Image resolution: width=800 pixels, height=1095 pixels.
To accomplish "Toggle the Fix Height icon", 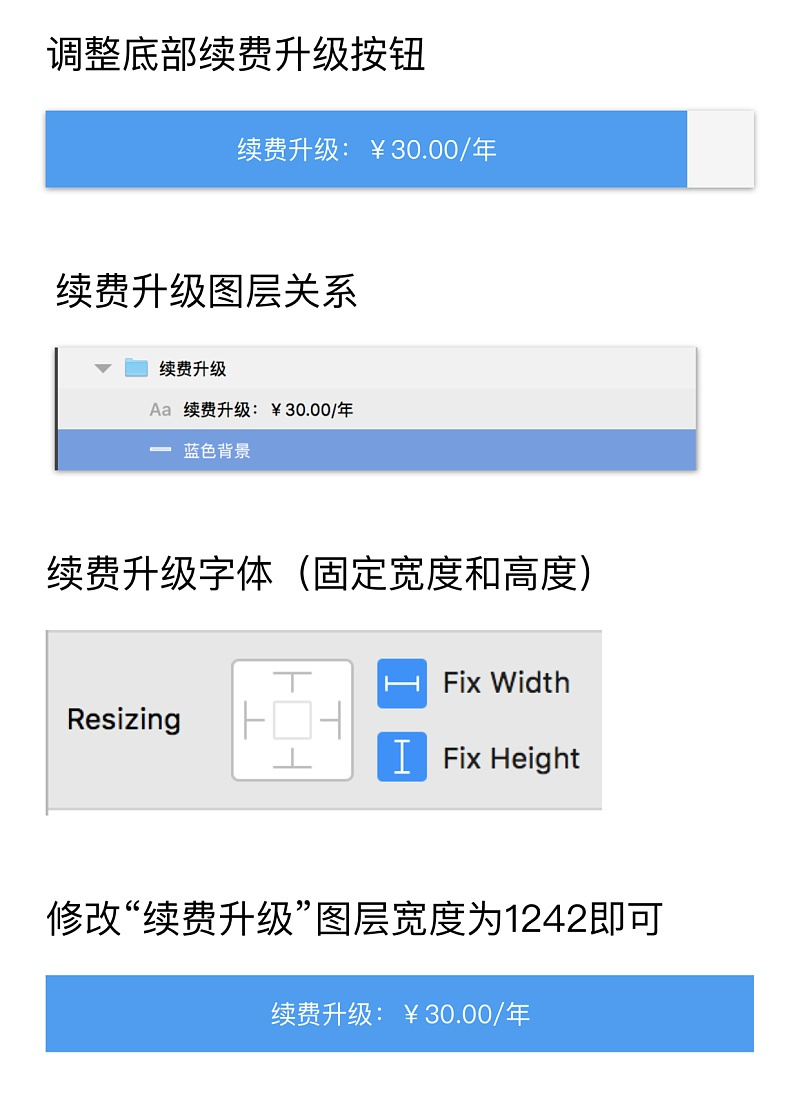I will click(401, 756).
